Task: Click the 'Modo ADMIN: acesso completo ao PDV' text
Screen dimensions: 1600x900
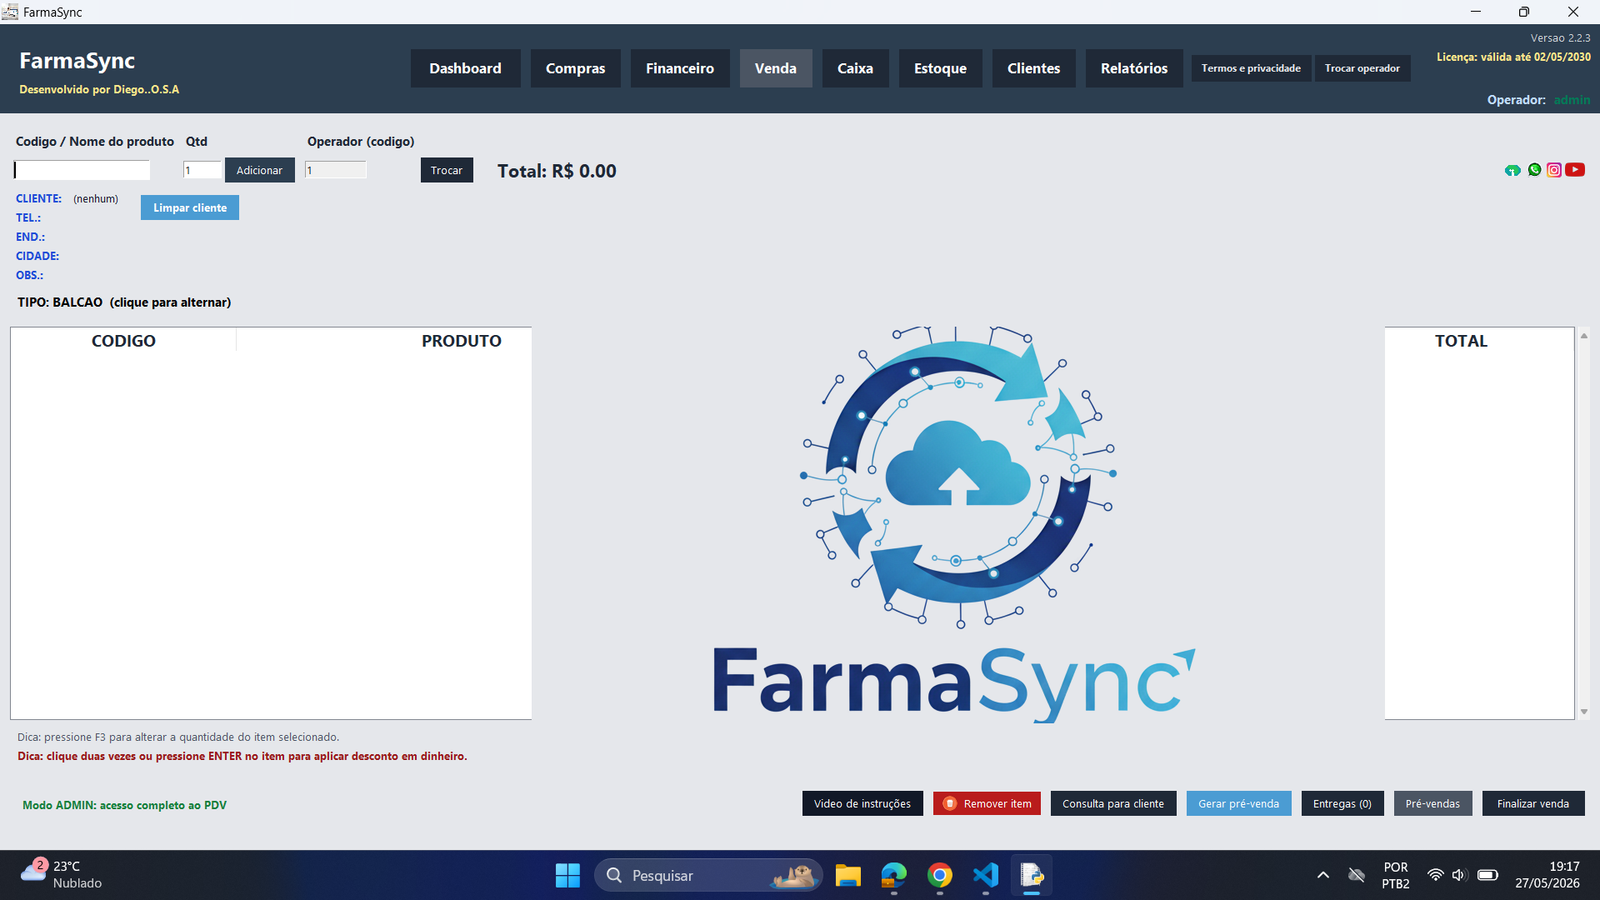Action: click(125, 805)
